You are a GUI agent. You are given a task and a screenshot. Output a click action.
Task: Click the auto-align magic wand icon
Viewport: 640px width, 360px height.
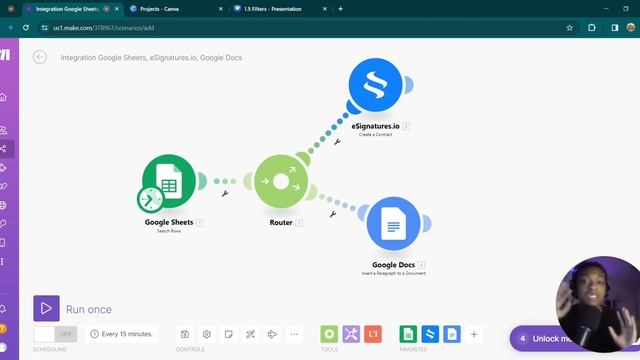point(250,334)
